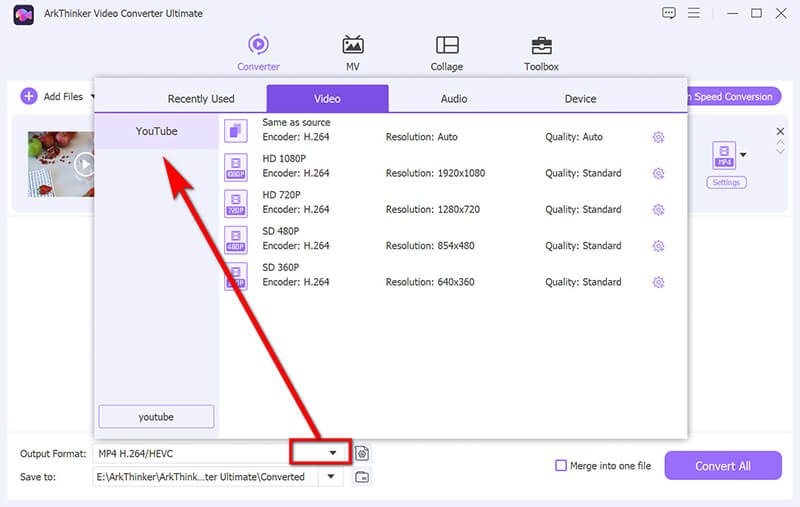Select the Same as source format icon
The width and height of the screenshot is (800, 507).
(236, 131)
